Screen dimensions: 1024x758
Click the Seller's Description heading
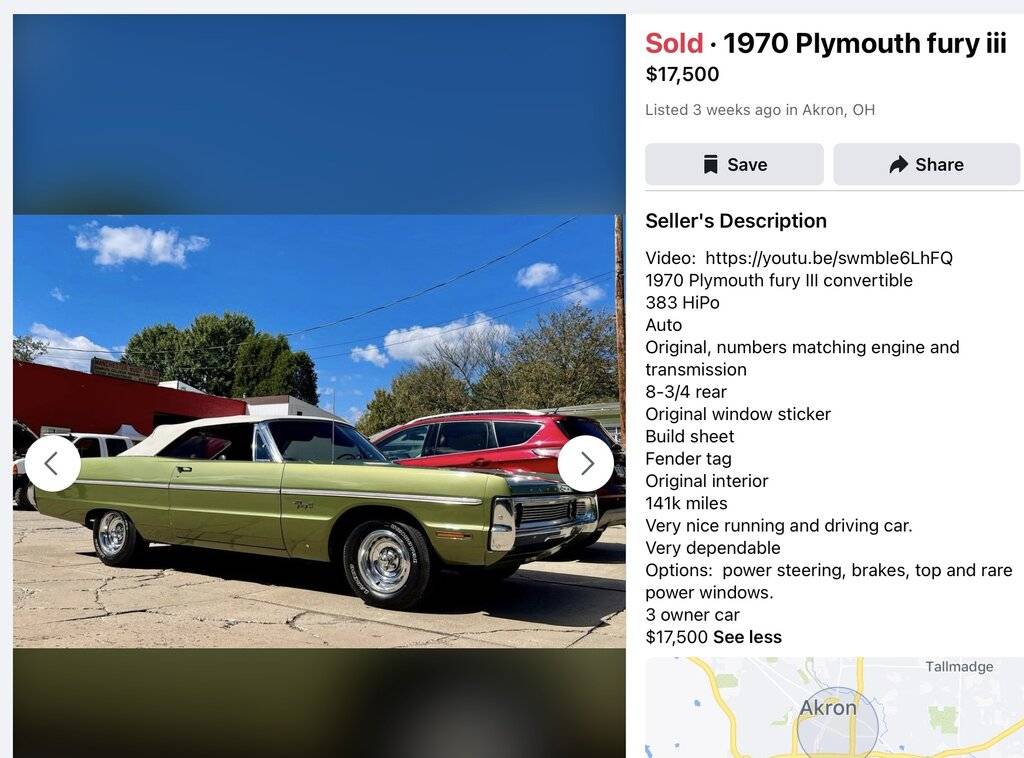coord(736,221)
